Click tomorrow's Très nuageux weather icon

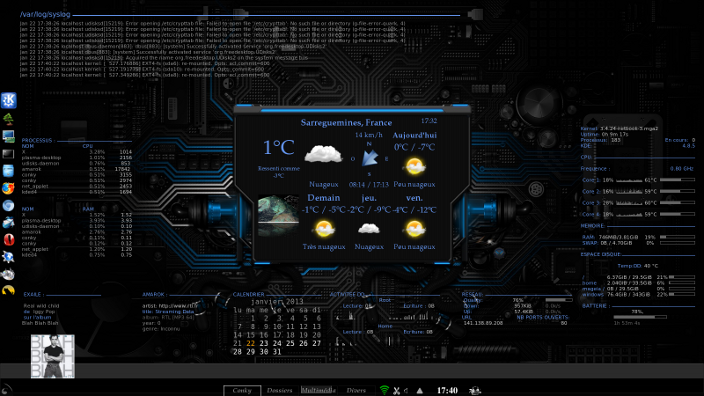(324, 229)
